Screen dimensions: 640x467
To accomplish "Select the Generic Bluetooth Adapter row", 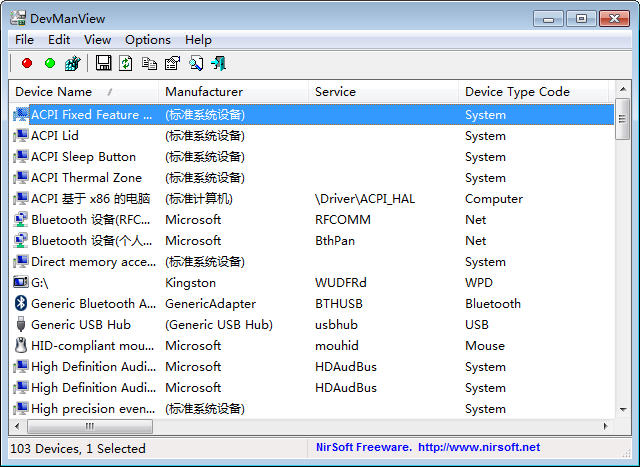I will pyautogui.click(x=311, y=304).
